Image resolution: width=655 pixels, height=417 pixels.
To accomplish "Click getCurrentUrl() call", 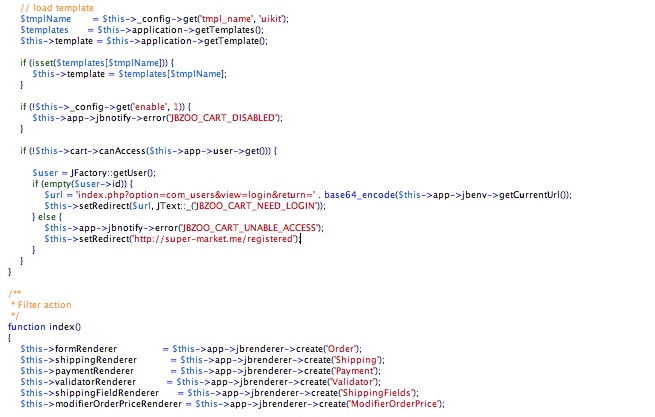I will [533, 195].
